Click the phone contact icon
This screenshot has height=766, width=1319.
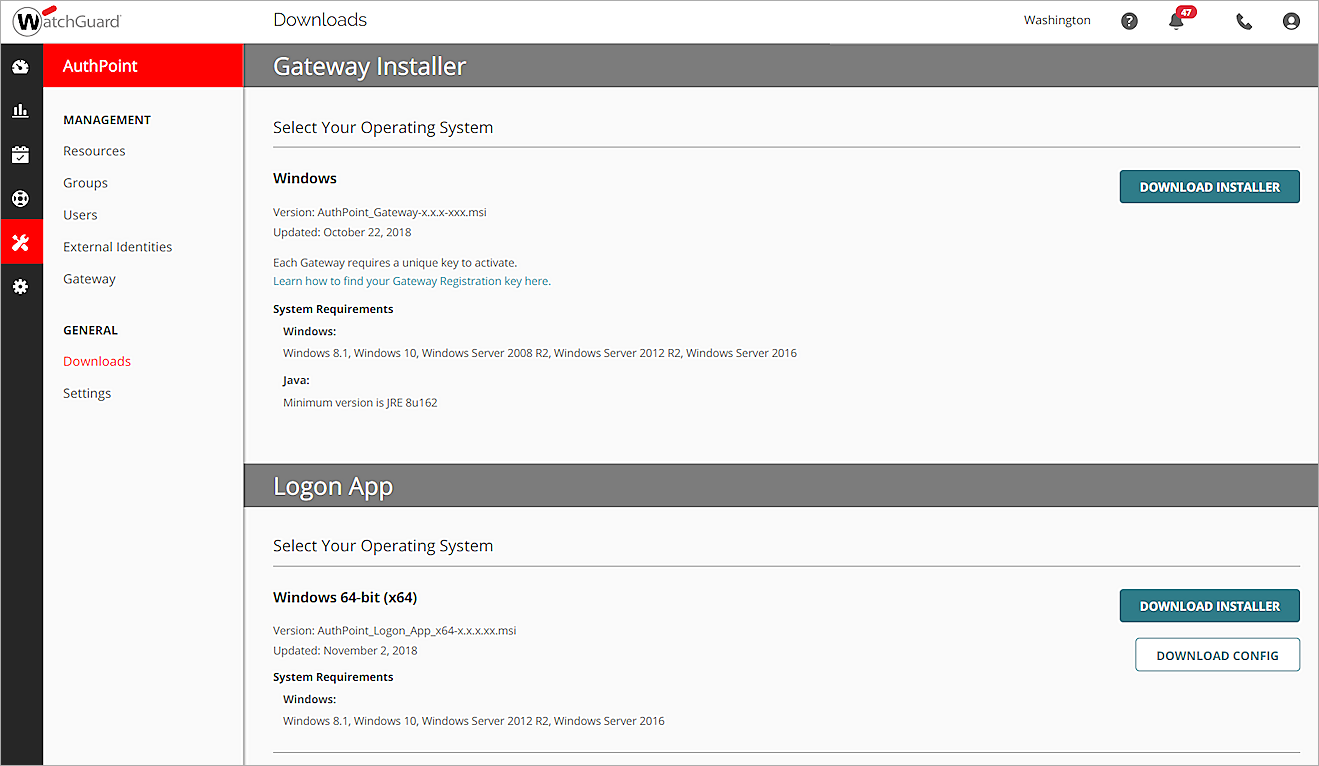[x=1244, y=21]
